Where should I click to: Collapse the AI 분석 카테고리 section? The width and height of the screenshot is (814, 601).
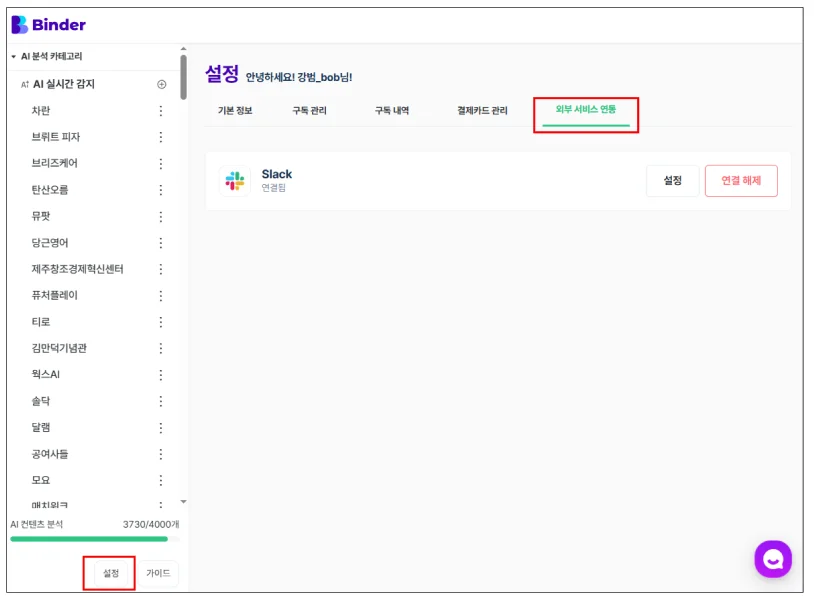[x=13, y=56]
